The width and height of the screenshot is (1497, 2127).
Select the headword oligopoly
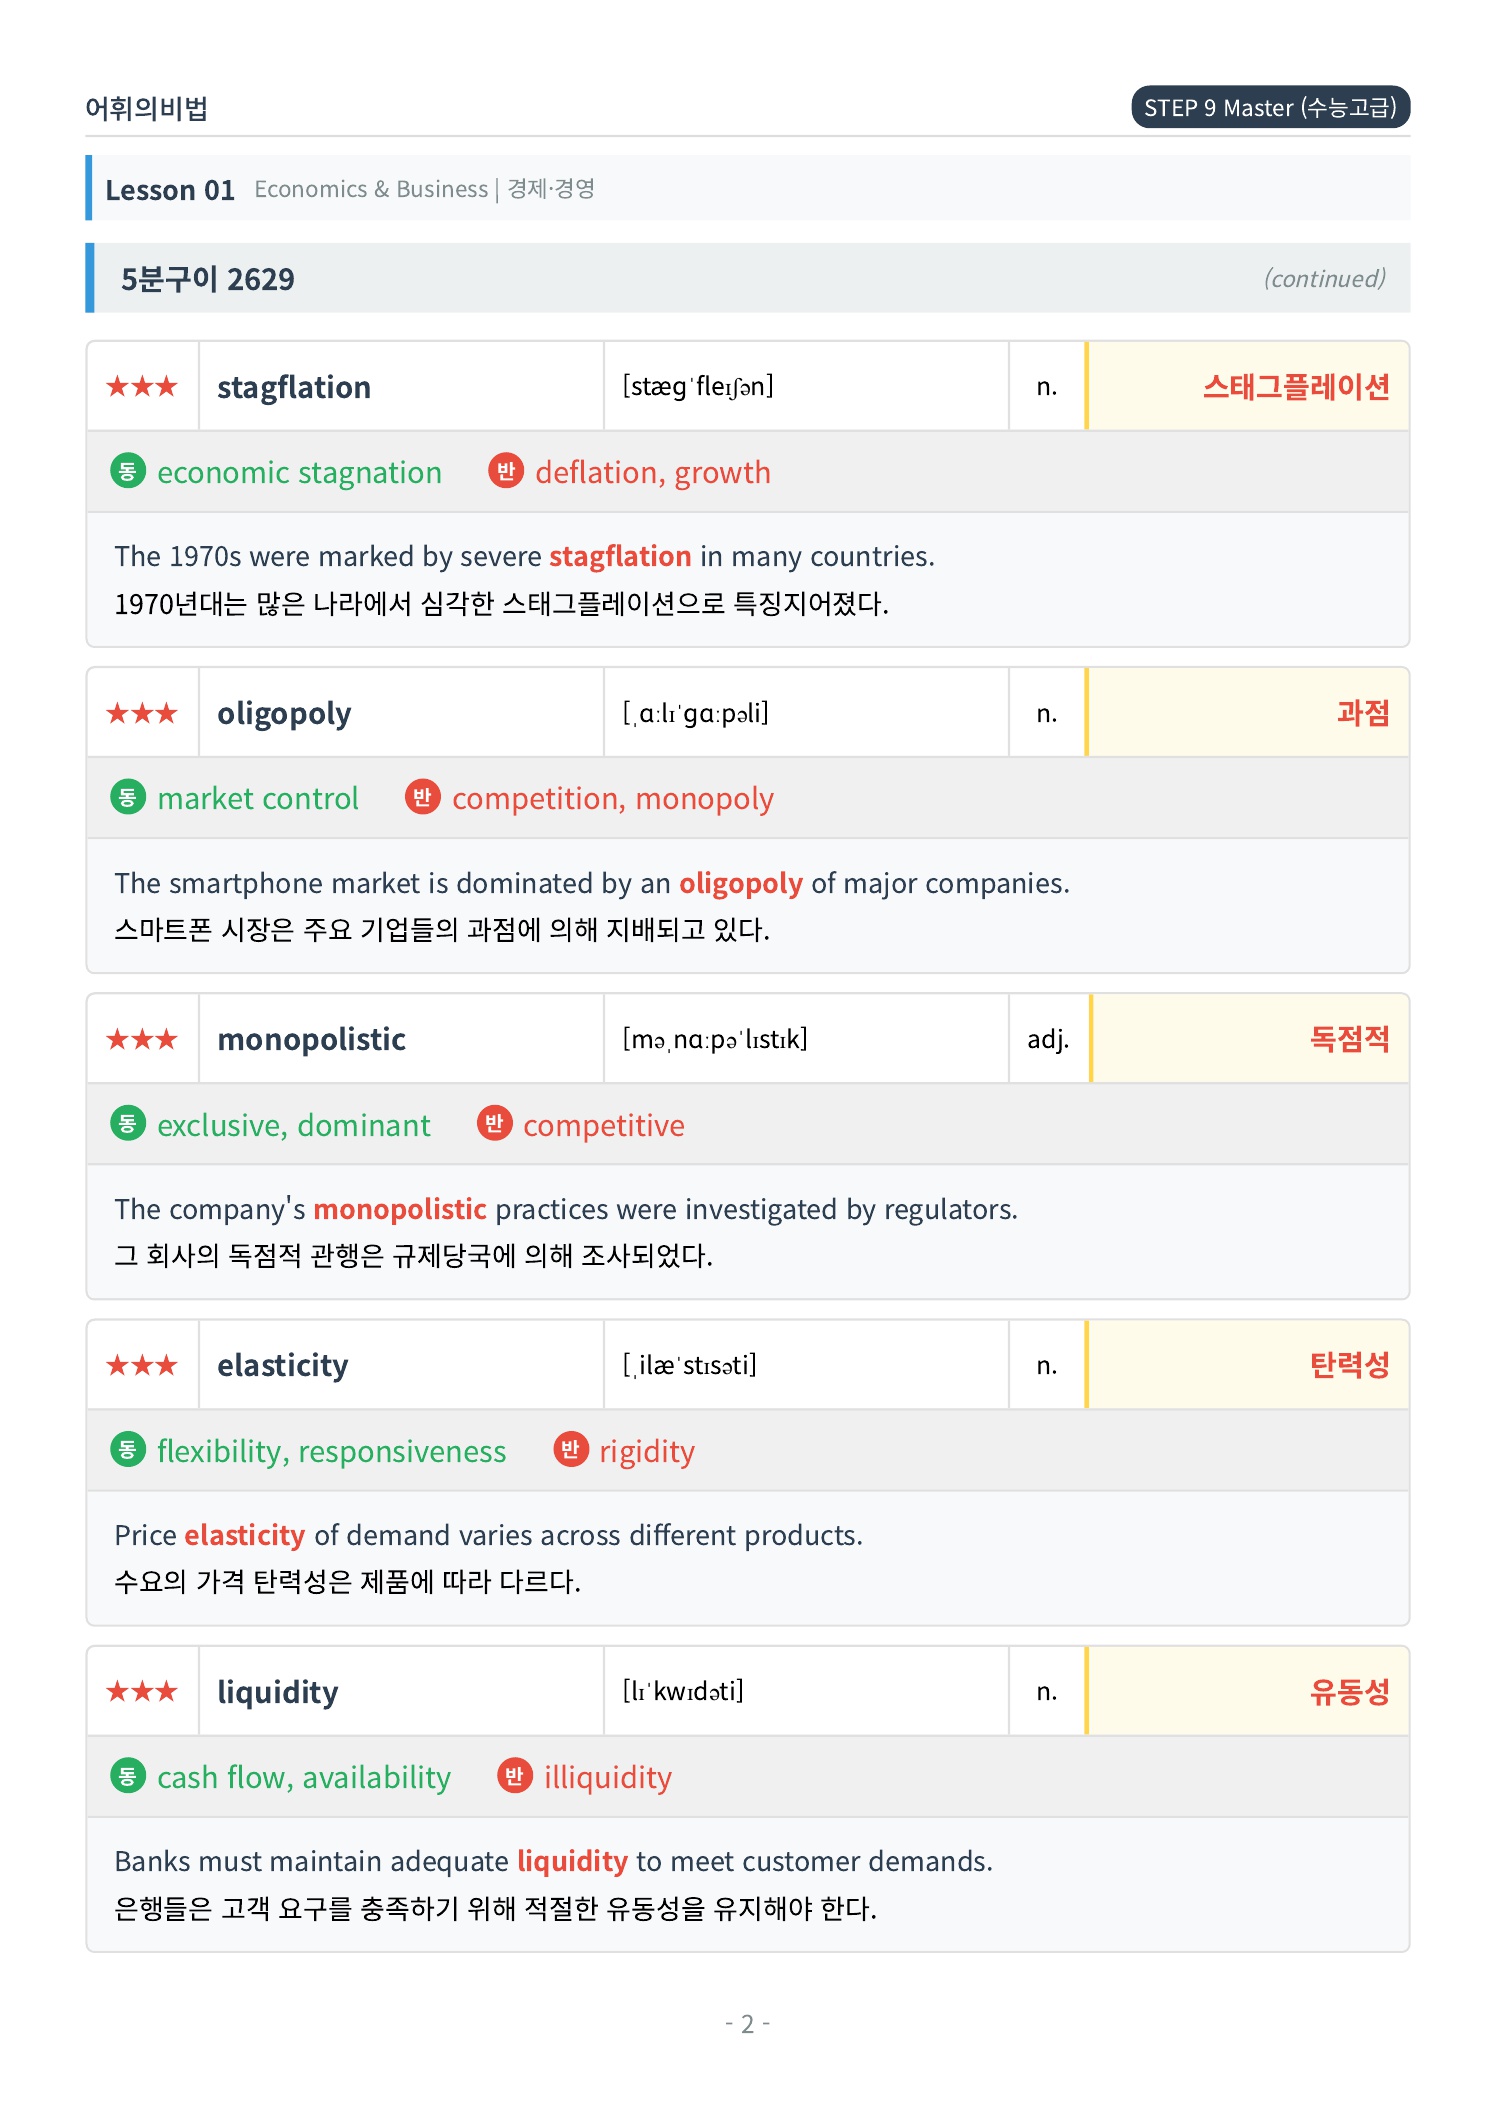click(284, 713)
